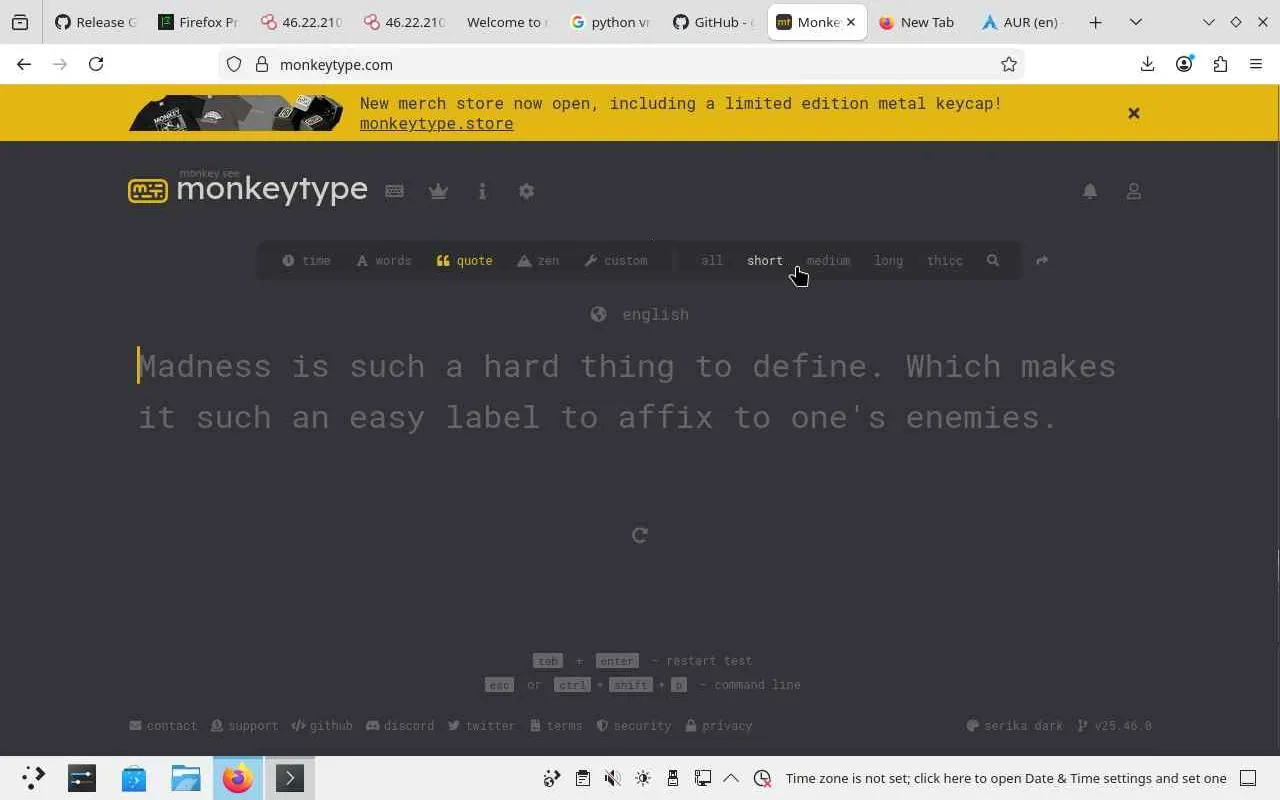Expand the hidden system tray icons arrow

[731, 778]
